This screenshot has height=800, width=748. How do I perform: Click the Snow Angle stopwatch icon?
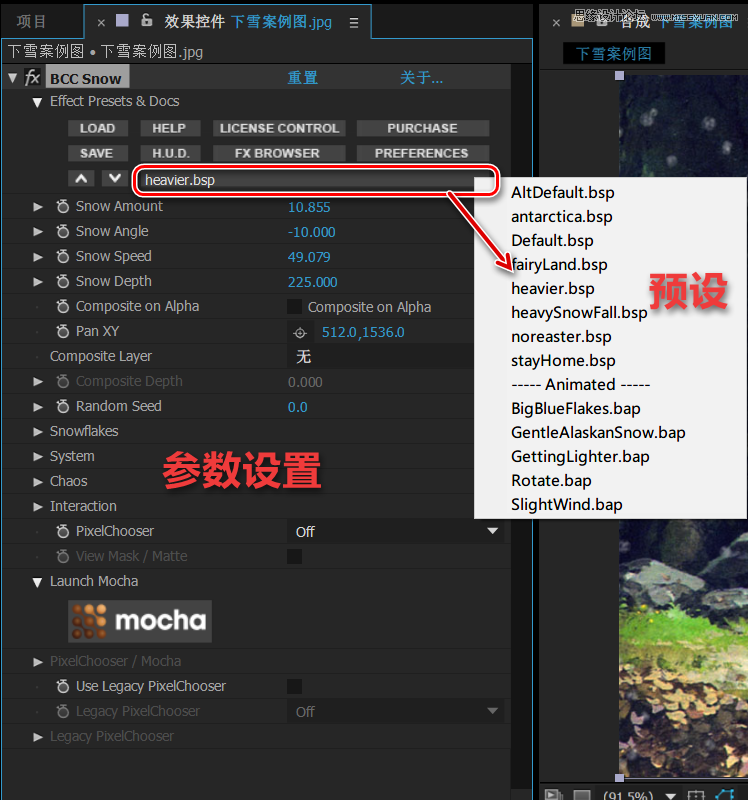(x=62, y=232)
